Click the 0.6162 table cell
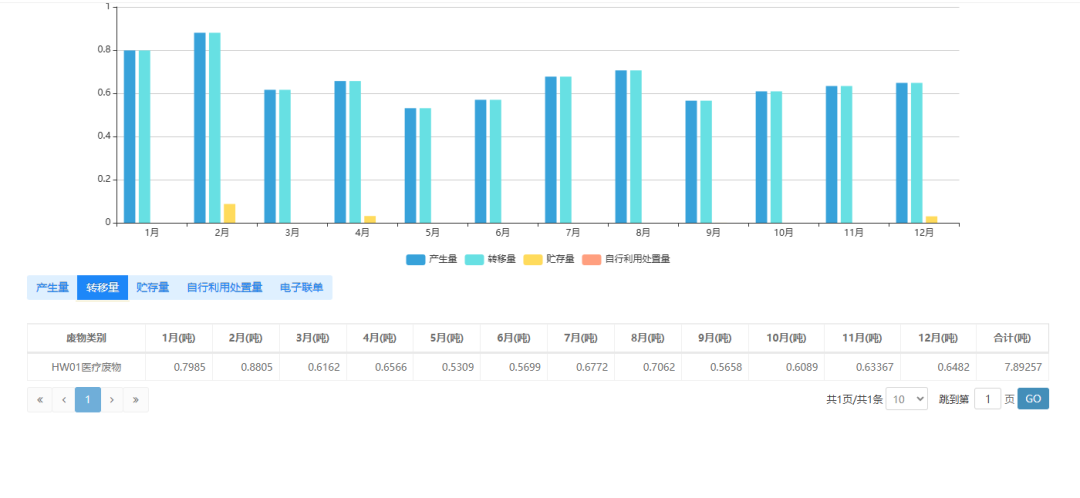This screenshot has height=498, width=1080. point(313,367)
